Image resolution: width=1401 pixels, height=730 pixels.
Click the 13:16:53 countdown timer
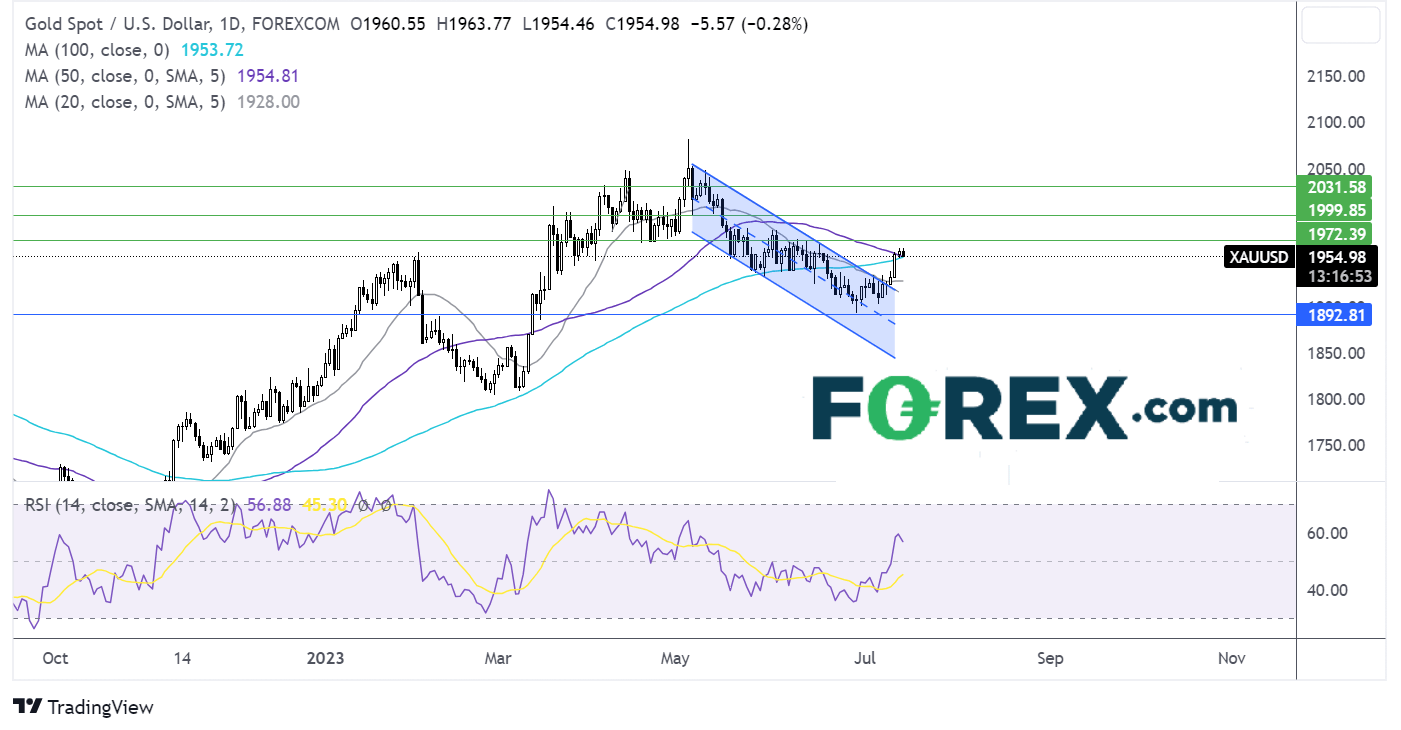[x=1338, y=277]
